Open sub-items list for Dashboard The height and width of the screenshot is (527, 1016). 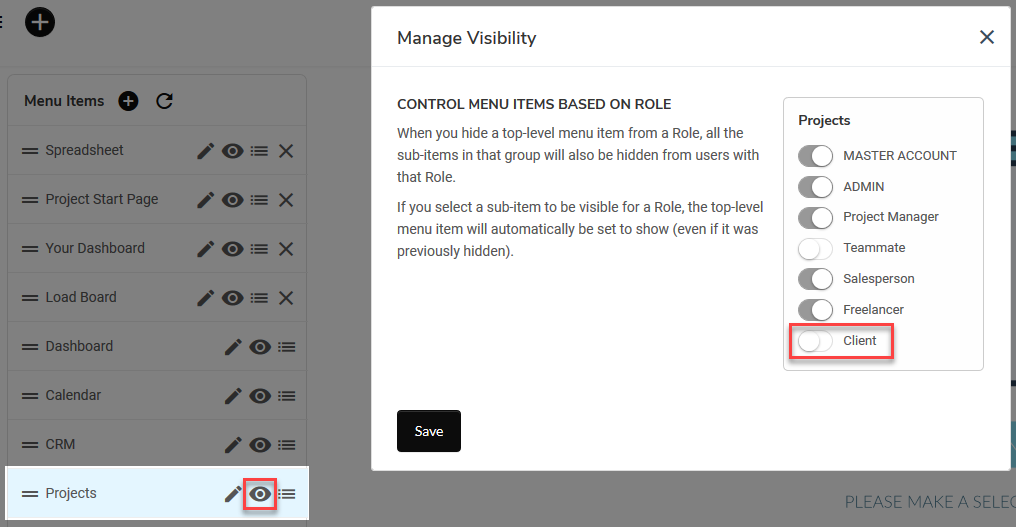[286, 347]
